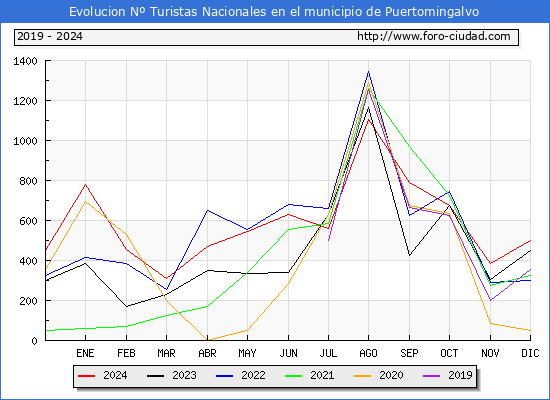
Task: Click the 2019 legend label
Action: point(460,375)
